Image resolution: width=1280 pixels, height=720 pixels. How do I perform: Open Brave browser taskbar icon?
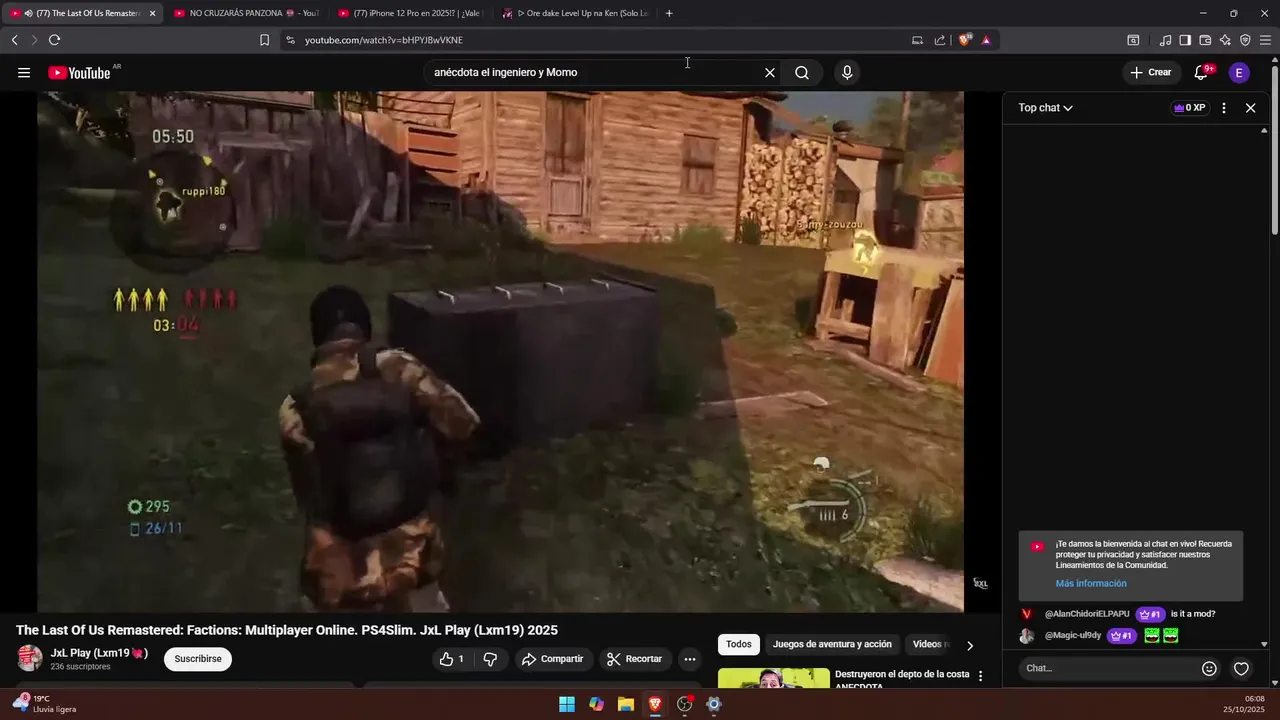pyautogui.click(x=655, y=704)
